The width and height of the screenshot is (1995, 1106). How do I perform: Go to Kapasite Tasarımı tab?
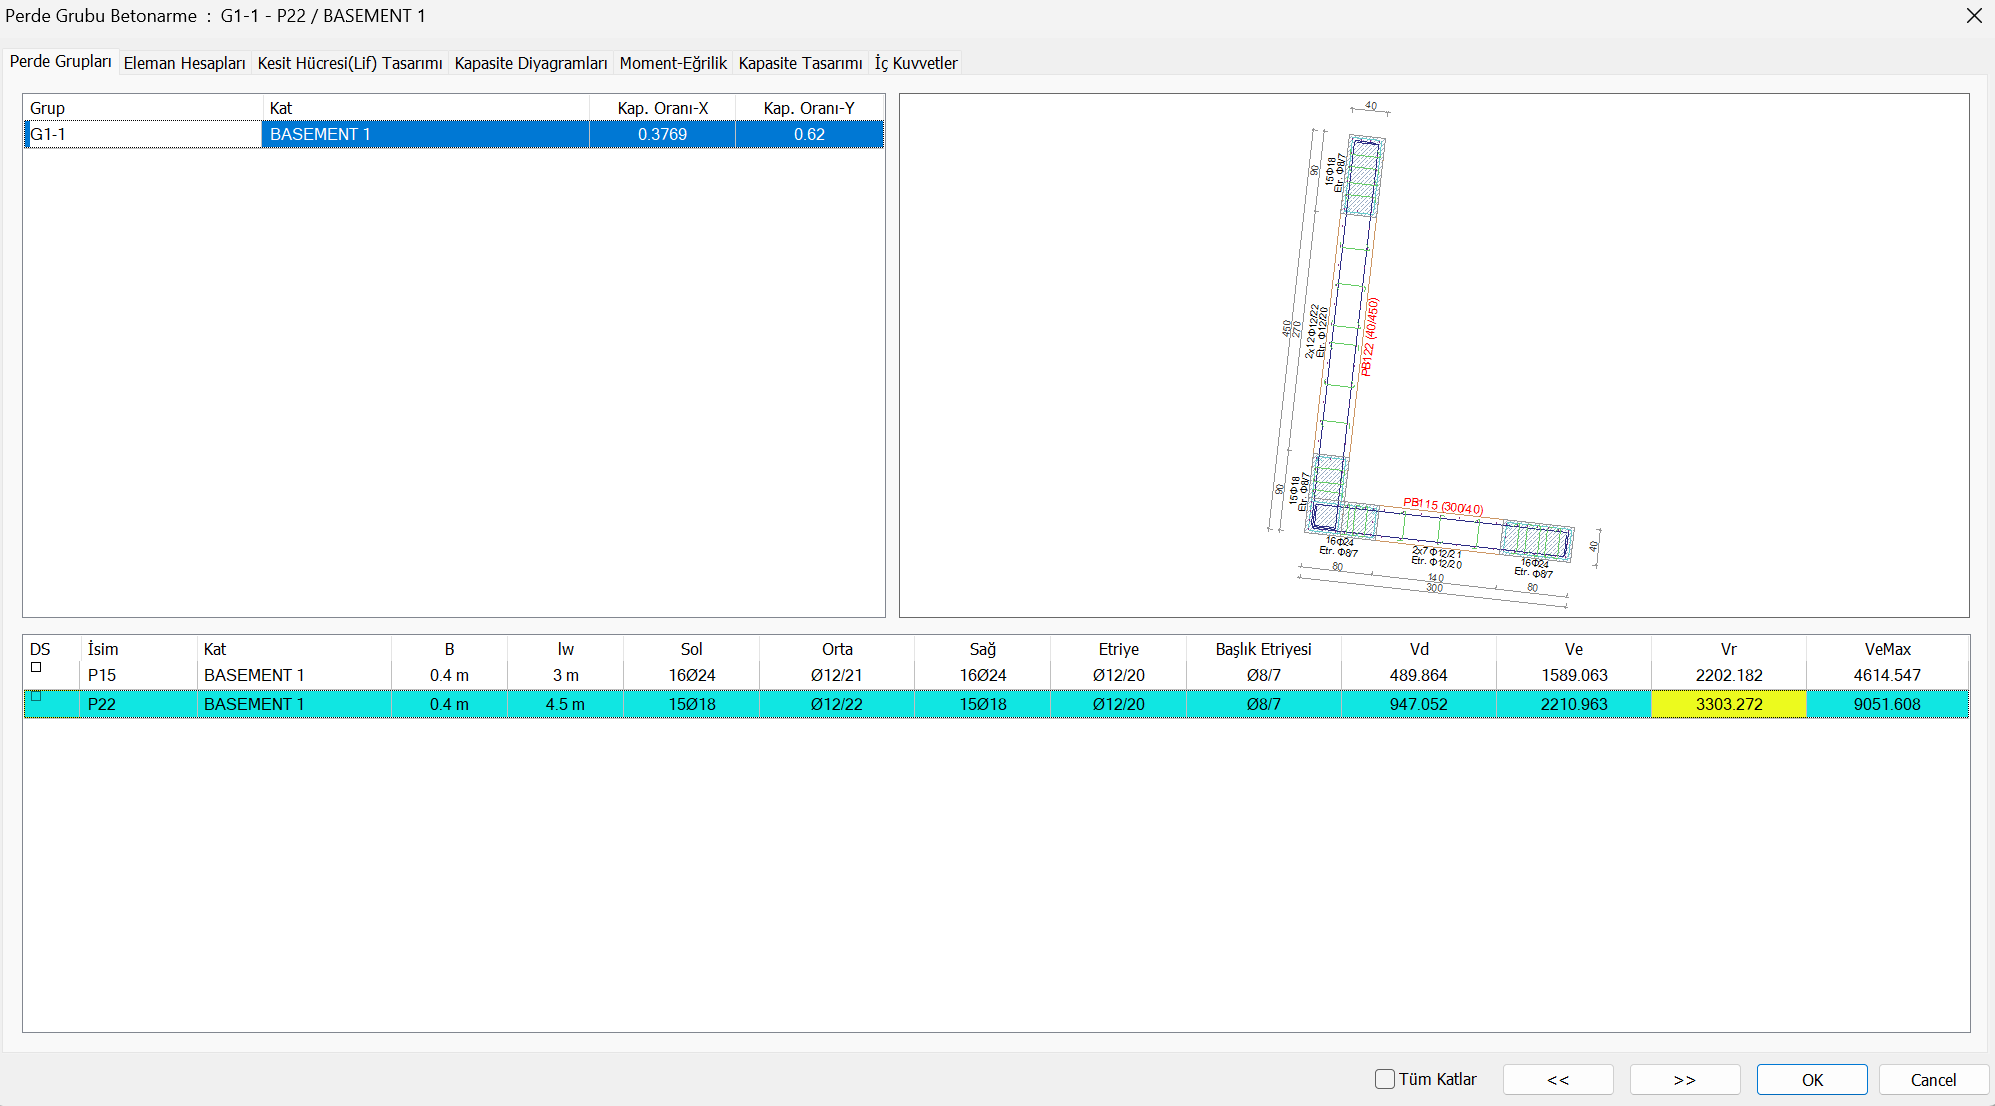[x=800, y=63]
